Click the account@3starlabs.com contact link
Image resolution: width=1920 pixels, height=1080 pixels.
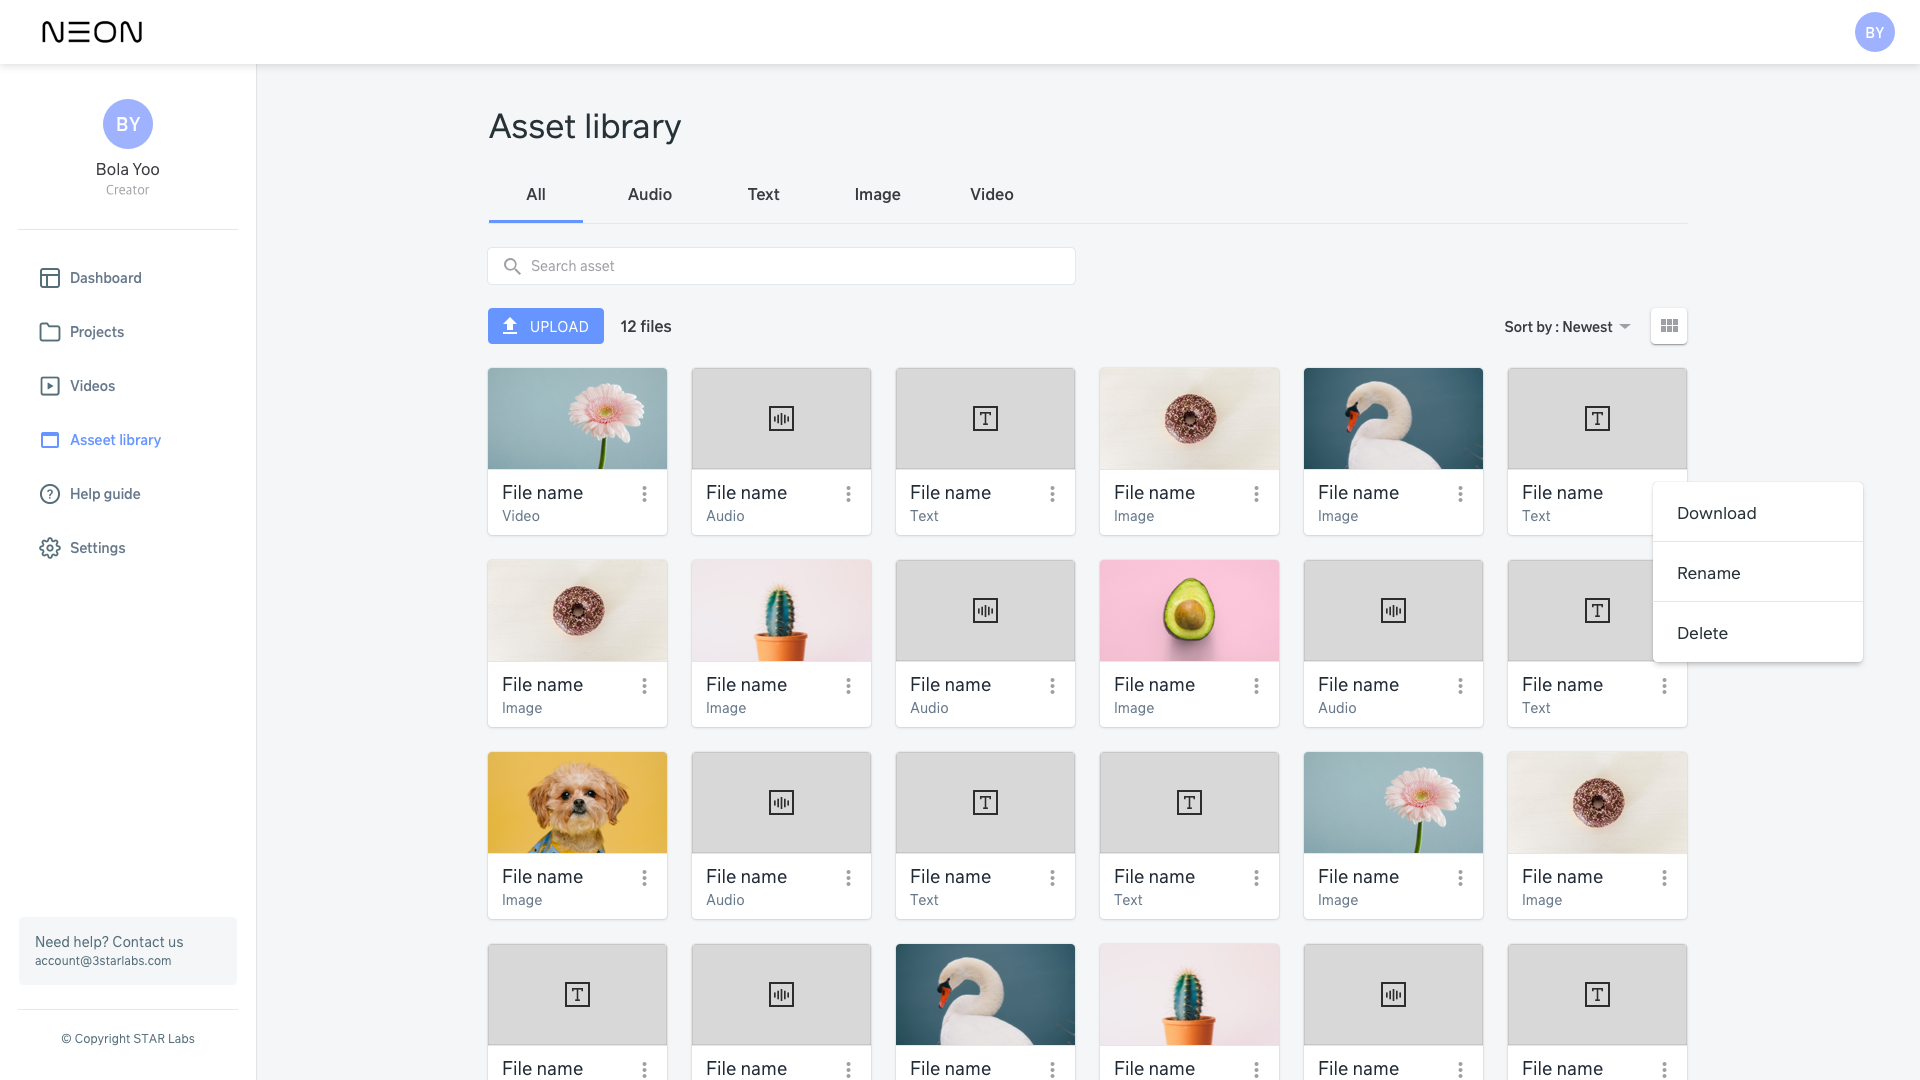(x=103, y=961)
